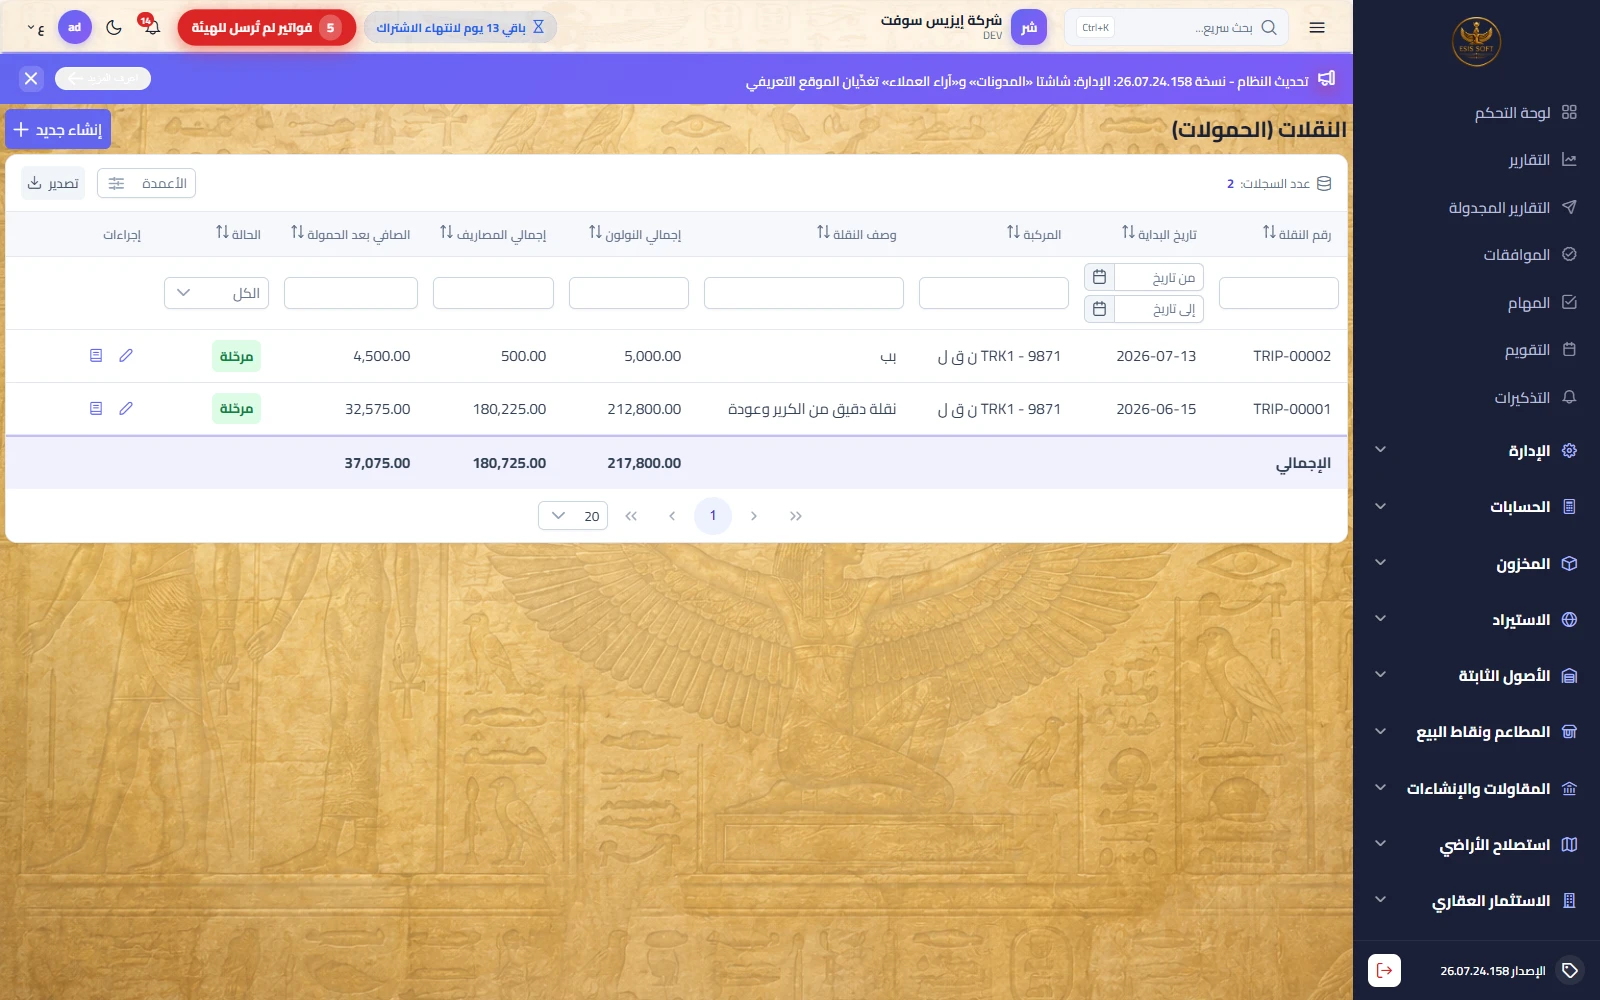Click 'إنشاء جديد' create new button
The height and width of the screenshot is (1000, 1600).
coord(58,130)
